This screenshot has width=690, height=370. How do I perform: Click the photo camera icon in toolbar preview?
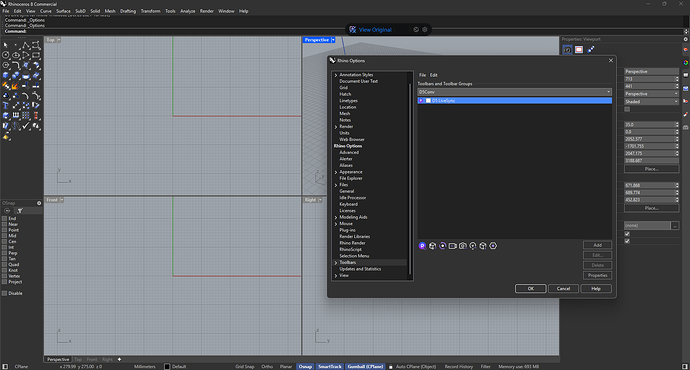click(x=462, y=246)
